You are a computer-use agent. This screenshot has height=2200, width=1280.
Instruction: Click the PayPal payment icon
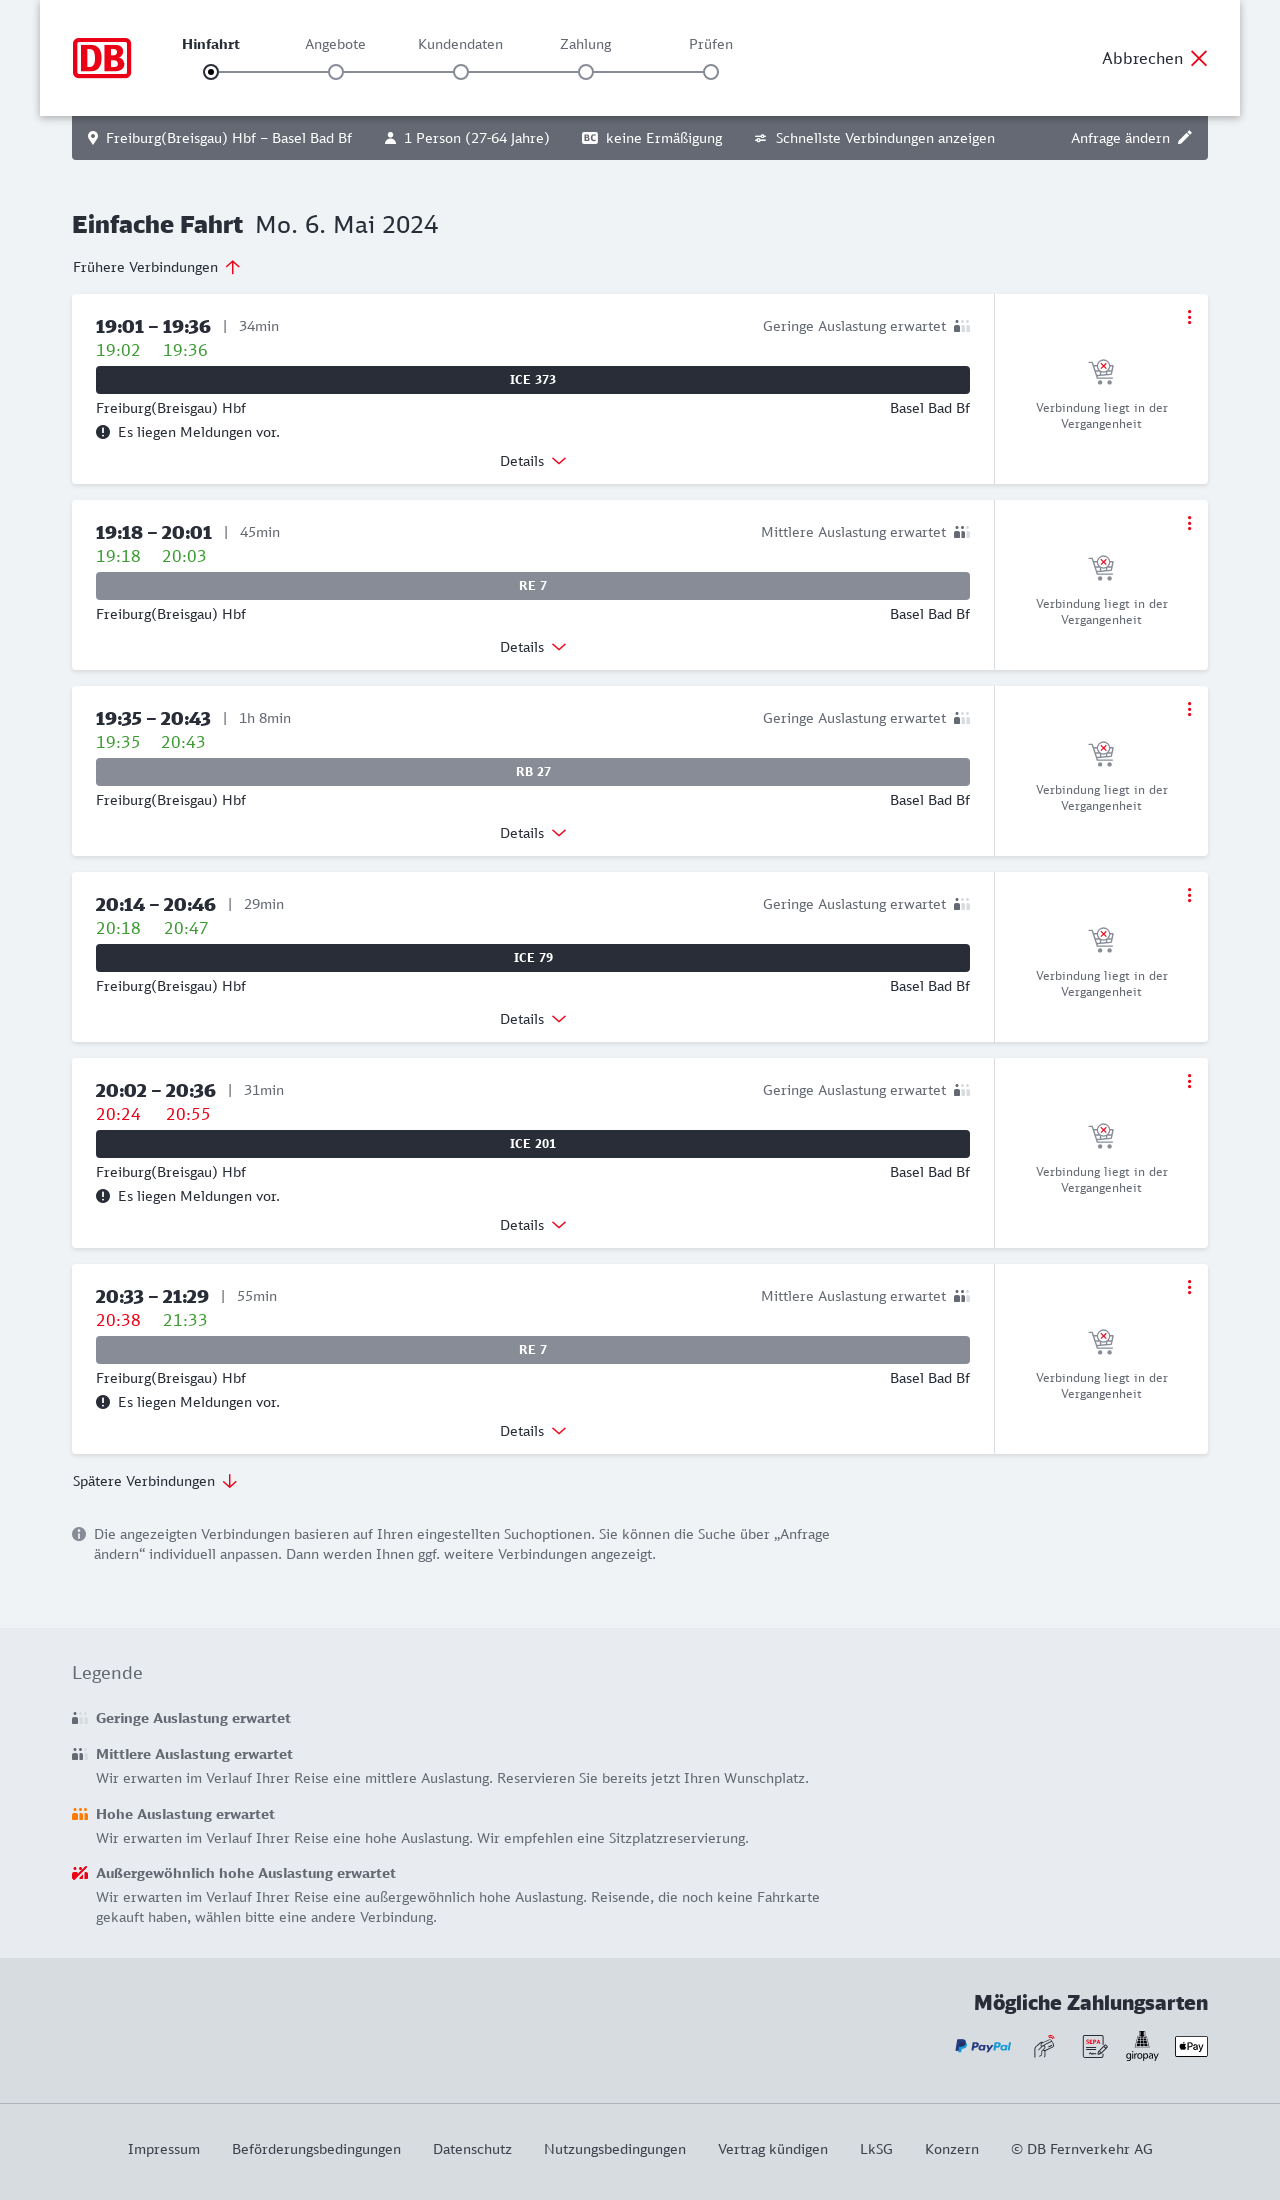[983, 2047]
